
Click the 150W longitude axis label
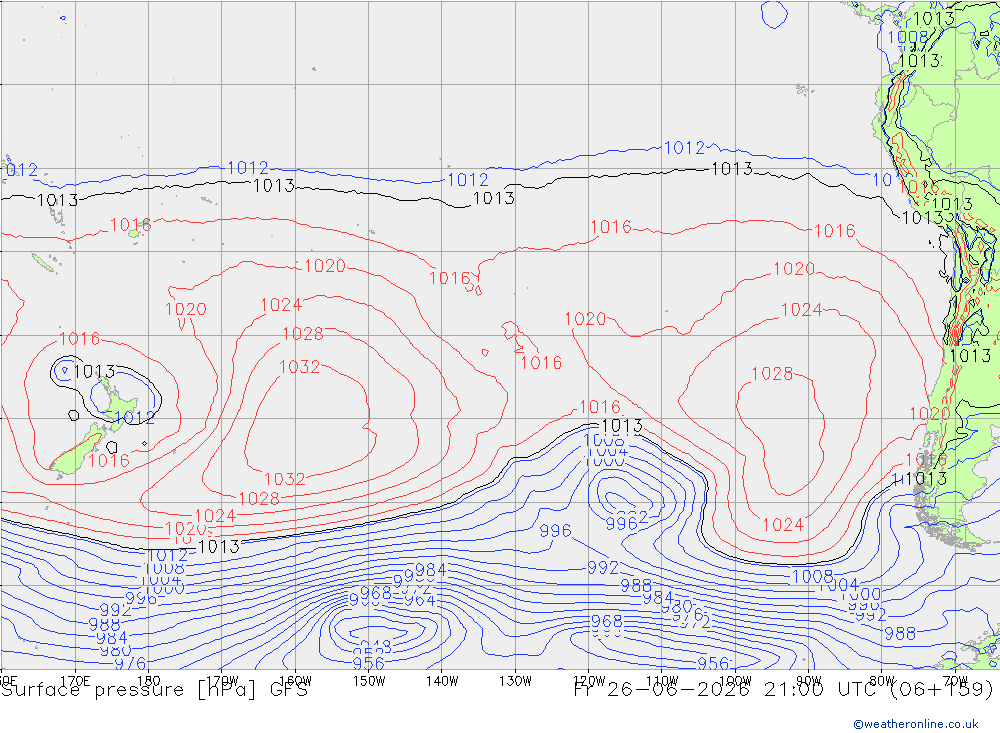pyautogui.click(x=369, y=681)
